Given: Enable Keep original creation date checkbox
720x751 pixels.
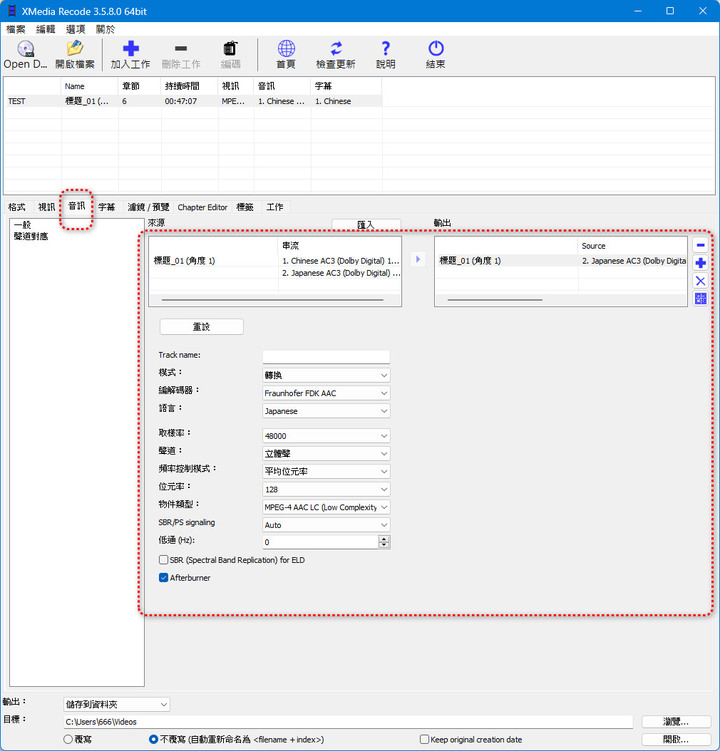Looking at the screenshot, I should (424, 739).
